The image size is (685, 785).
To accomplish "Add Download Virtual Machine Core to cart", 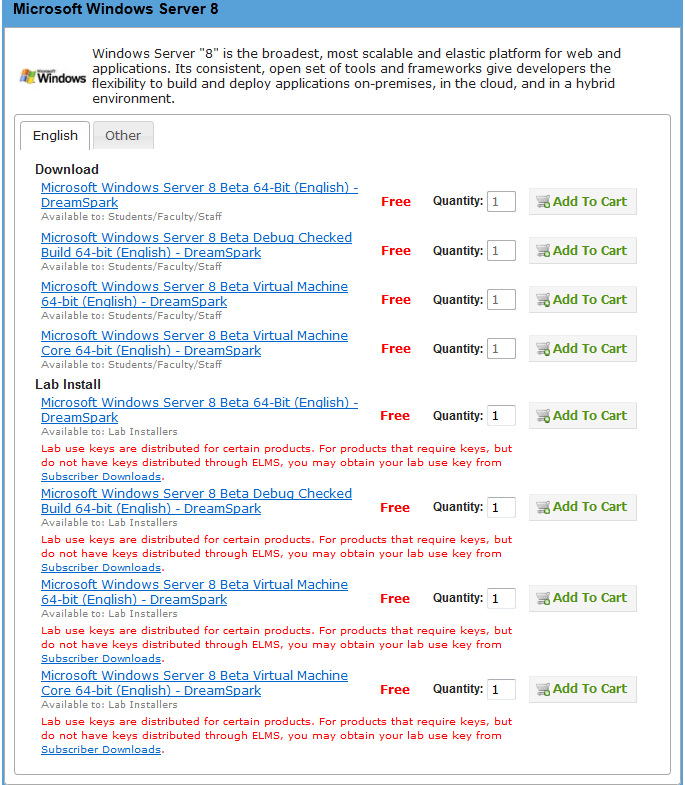I will 583,349.
